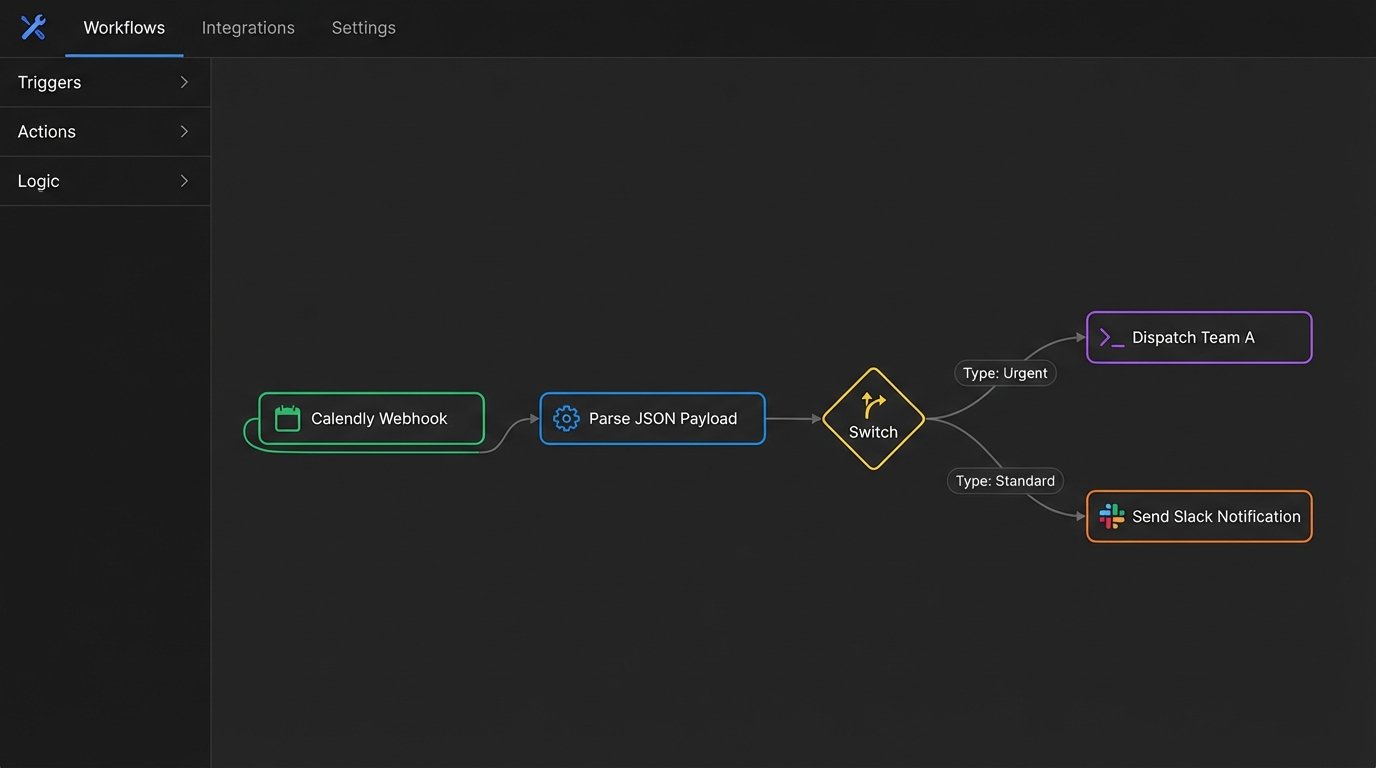
Task: Click the terminal prompt icon on Dispatch node
Action: point(1111,338)
